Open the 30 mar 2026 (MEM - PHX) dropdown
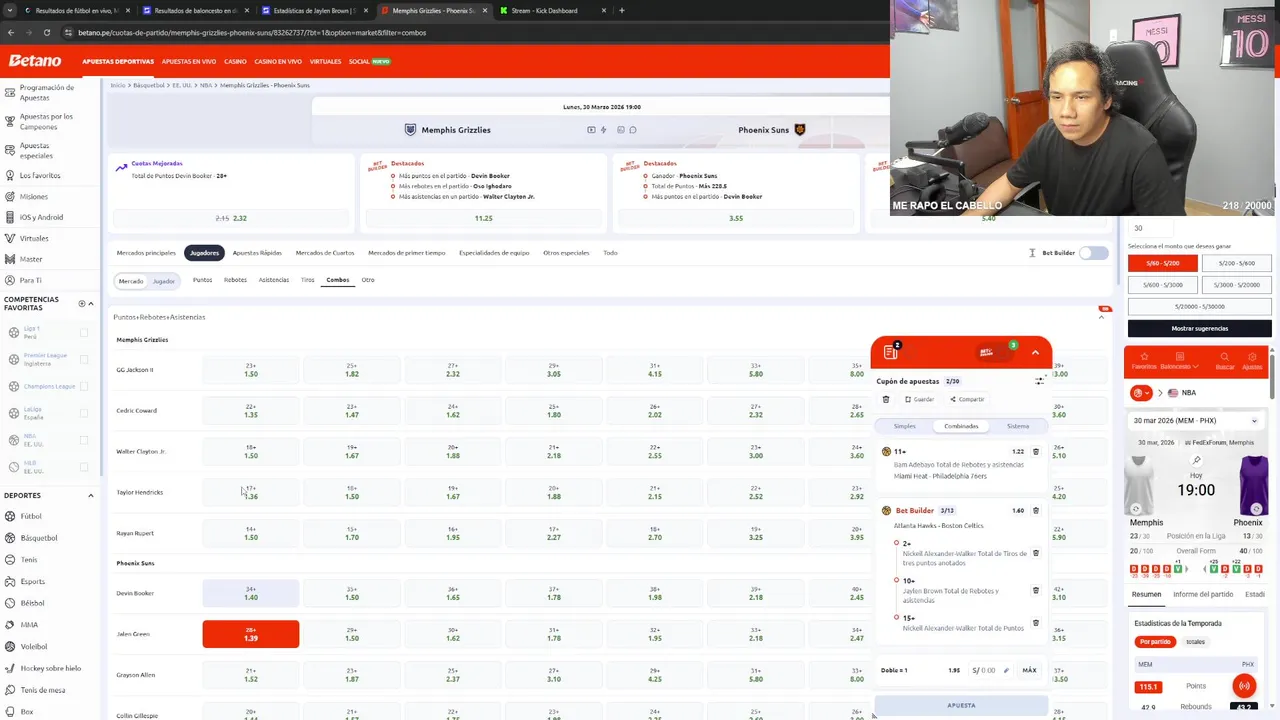Screen dimensions: 1280x720 pyautogui.click(x=1197, y=421)
